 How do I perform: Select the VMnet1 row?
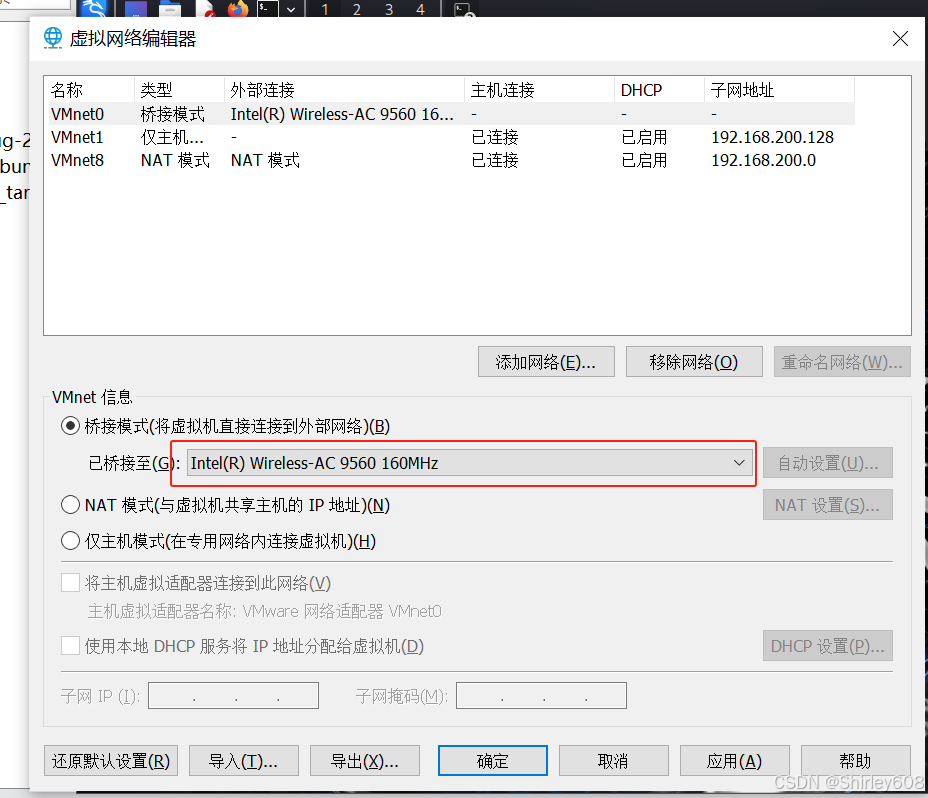click(452, 137)
